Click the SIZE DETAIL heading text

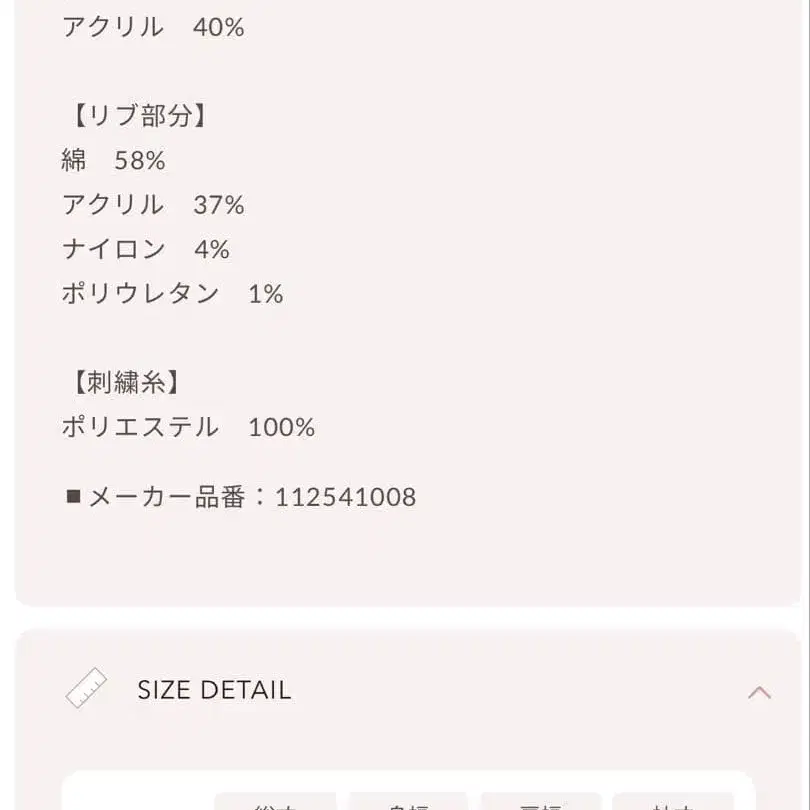pyautogui.click(x=213, y=688)
